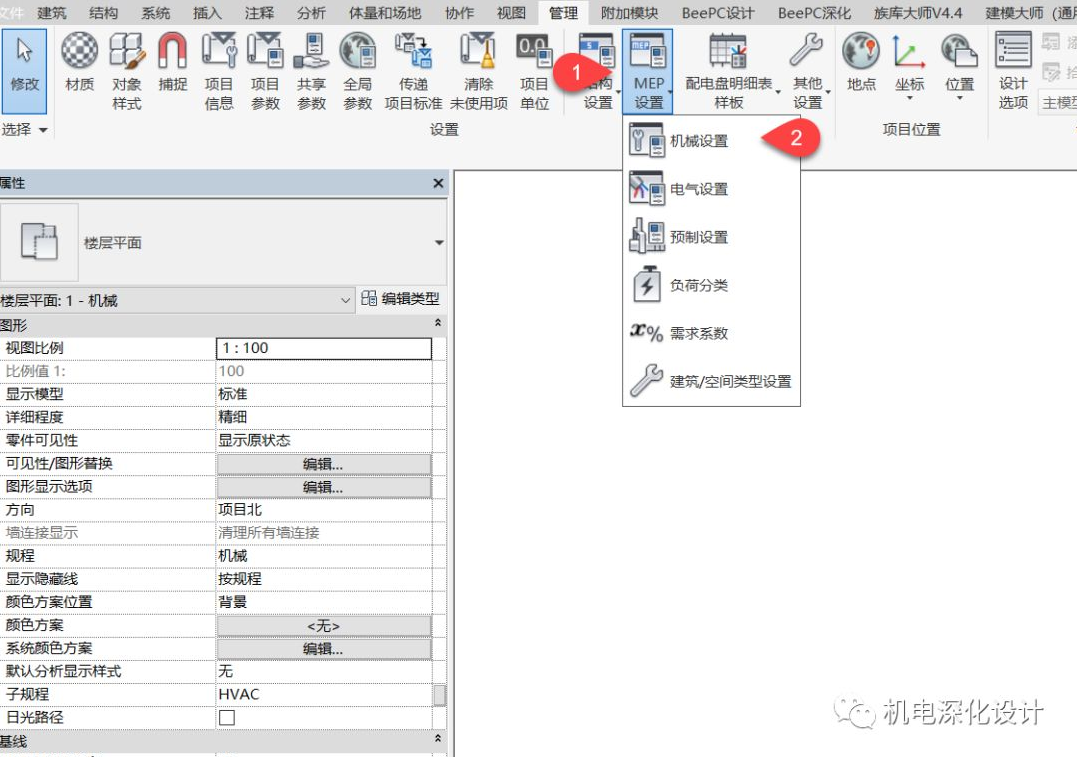
Task: Open the 坐标 (Coordinates) dropdown
Action: 909,67
